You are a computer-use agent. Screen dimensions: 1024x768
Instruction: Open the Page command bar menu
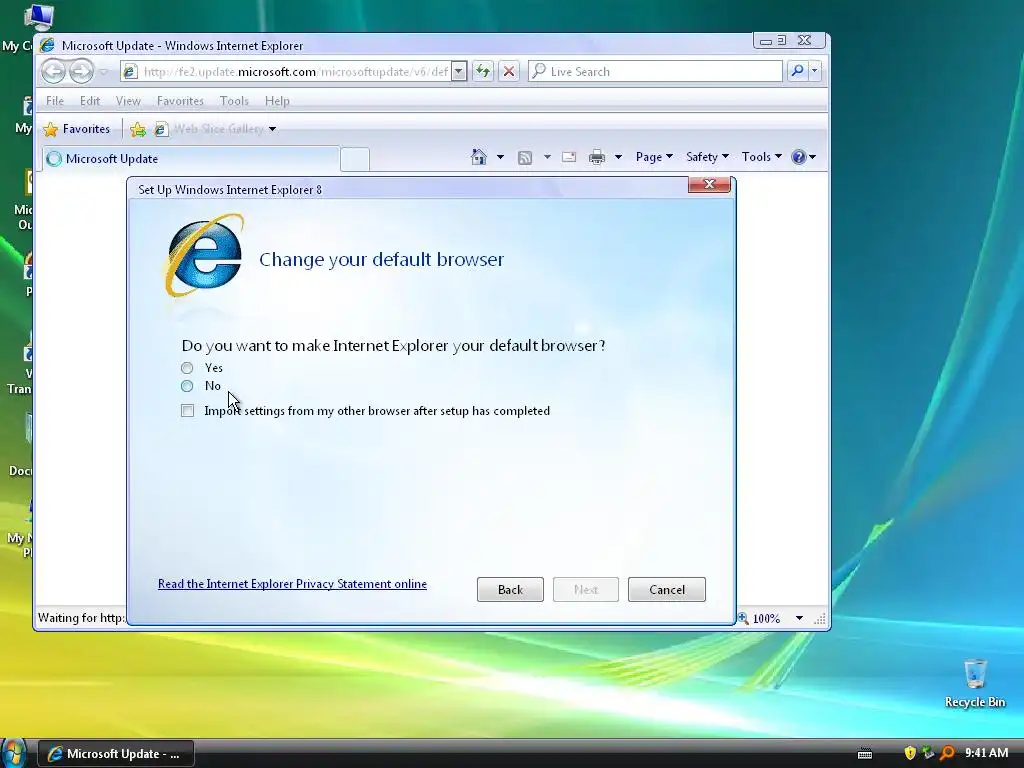(654, 157)
